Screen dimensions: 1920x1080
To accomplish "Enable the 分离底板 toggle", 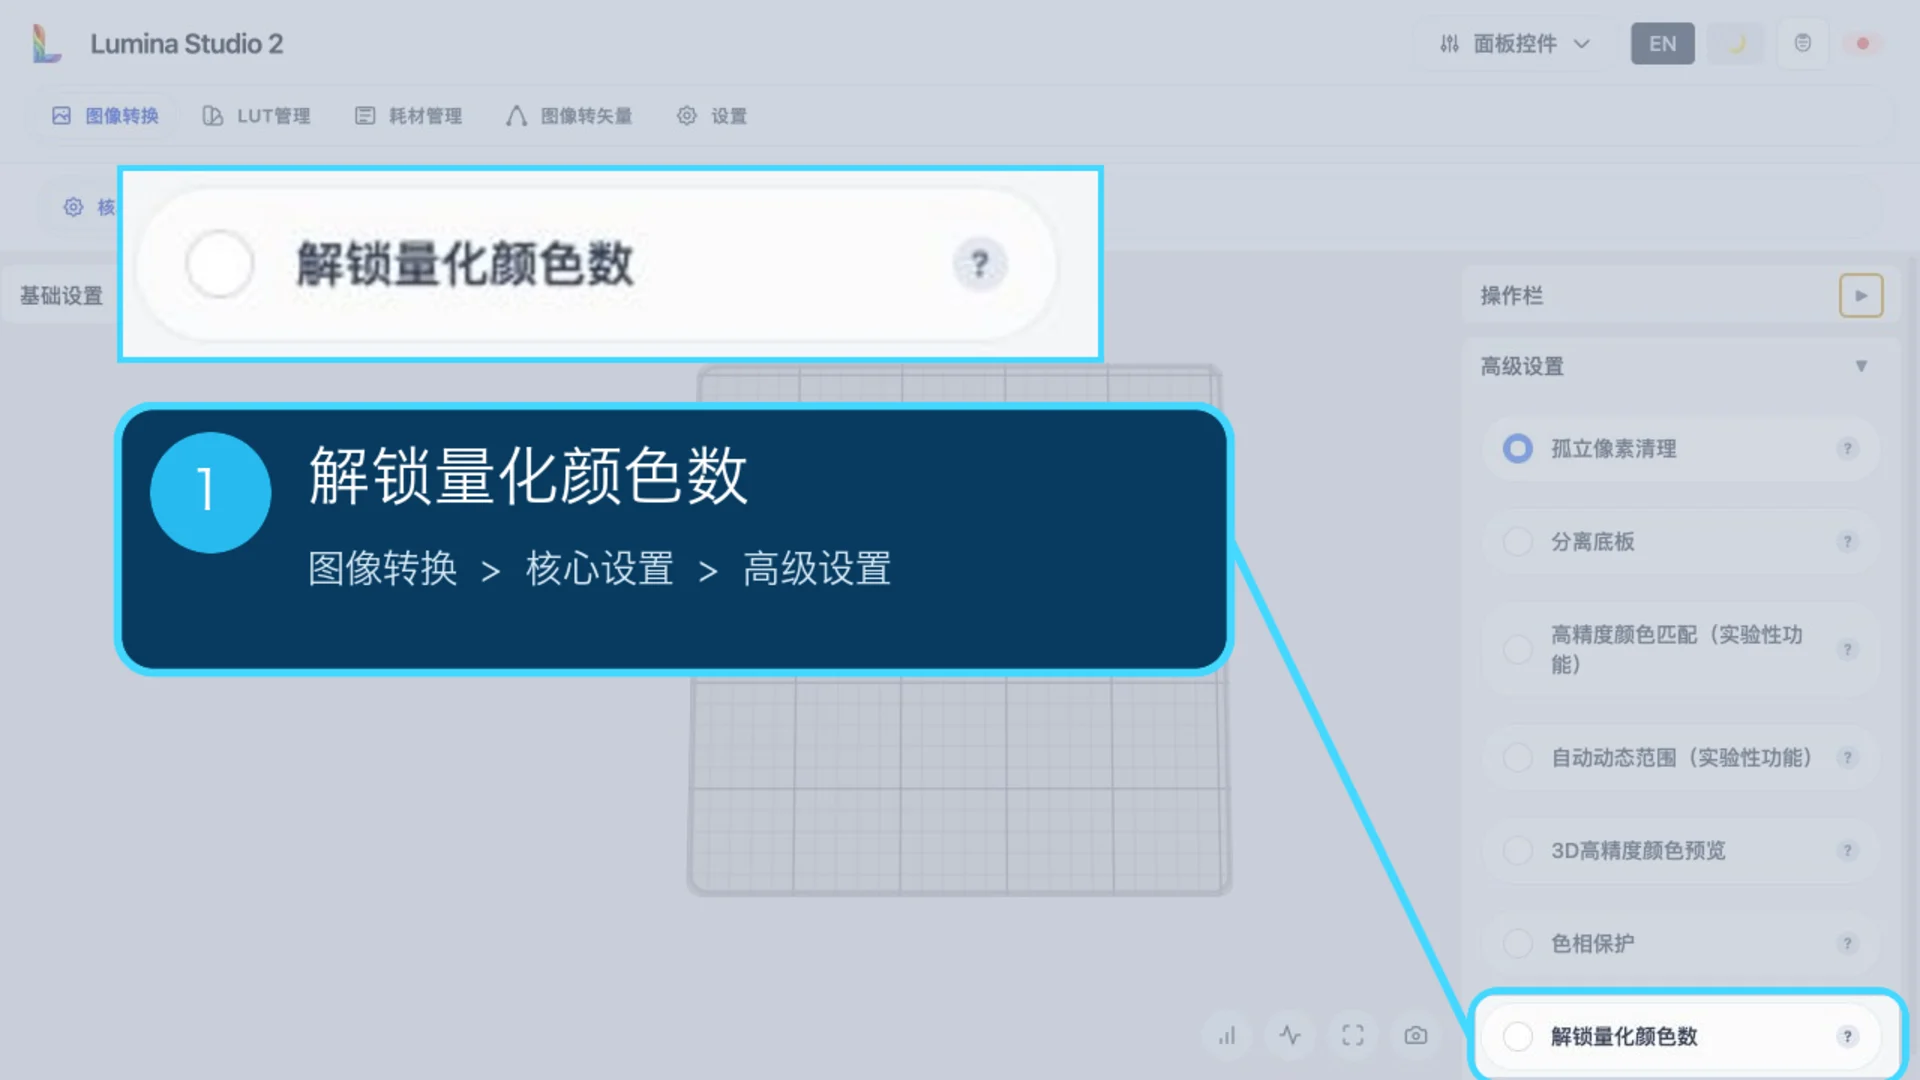I will 1518,542.
